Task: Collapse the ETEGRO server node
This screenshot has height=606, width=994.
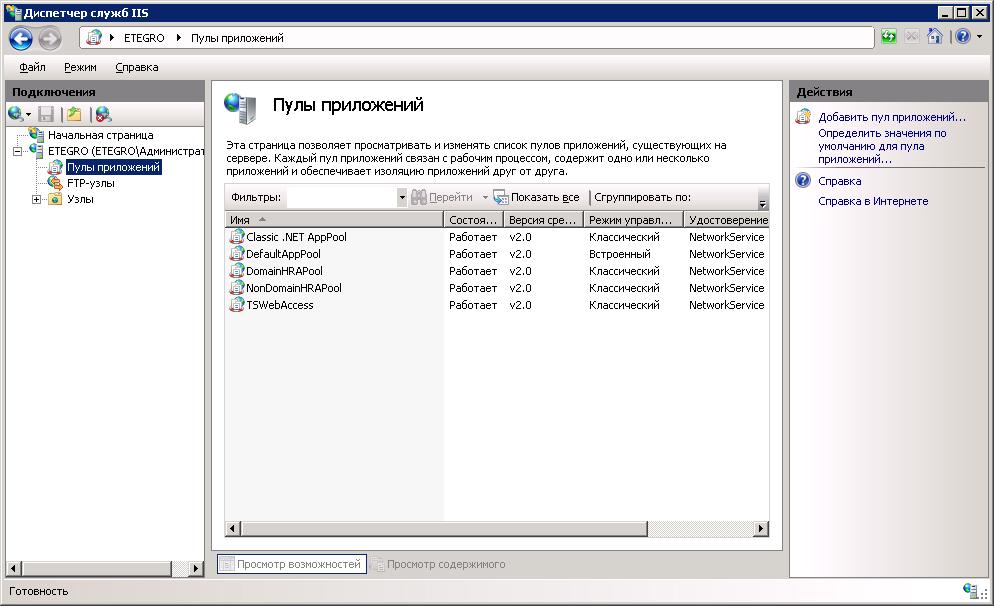Action: click(x=17, y=151)
